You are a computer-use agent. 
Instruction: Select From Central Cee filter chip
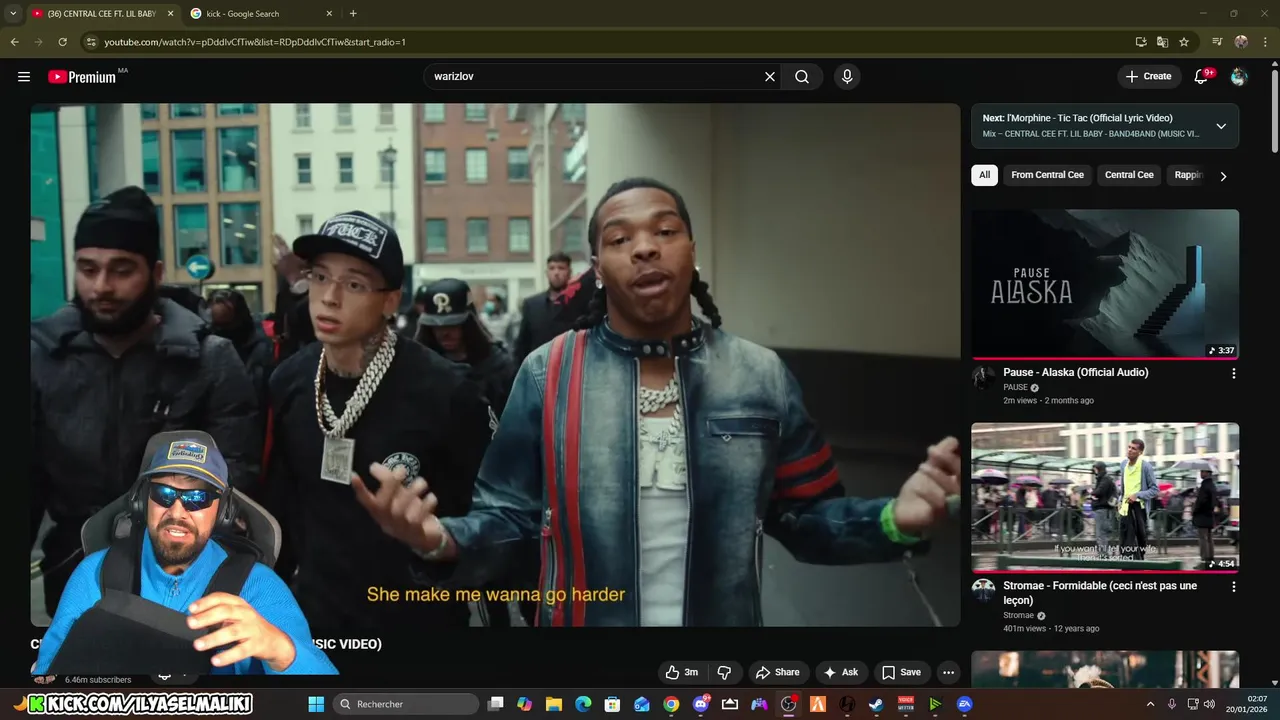point(1047,175)
